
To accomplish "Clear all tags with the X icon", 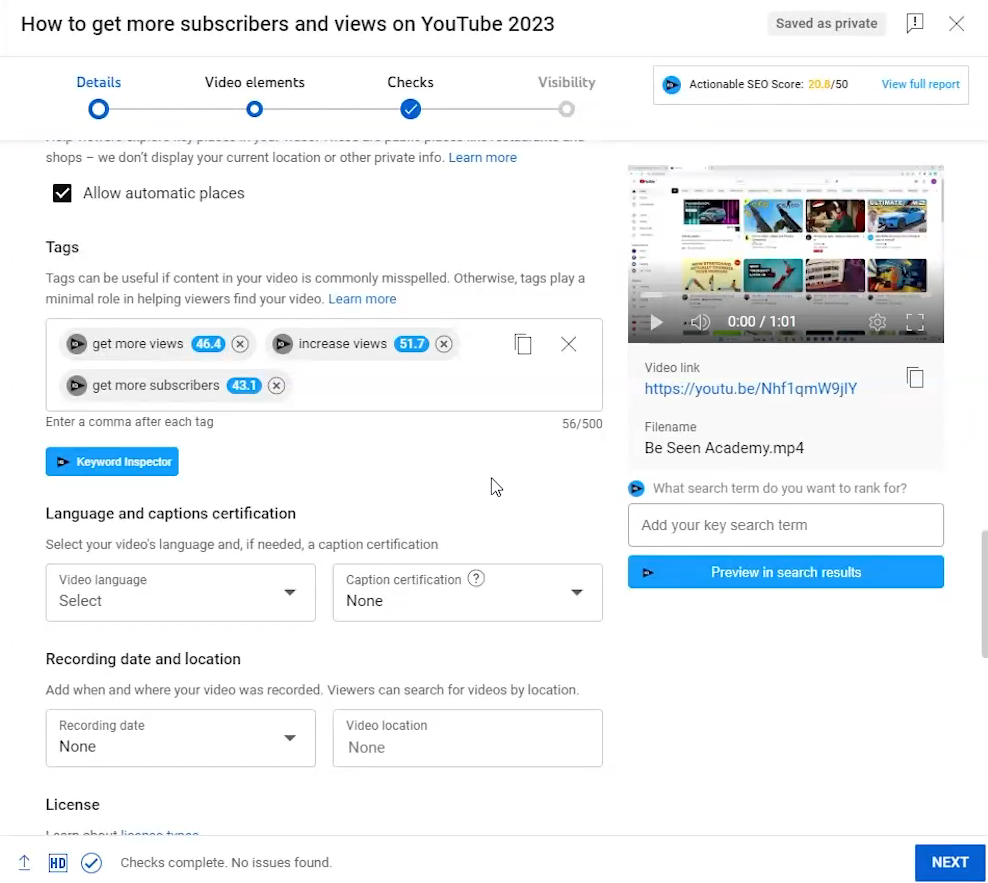I will [569, 343].
